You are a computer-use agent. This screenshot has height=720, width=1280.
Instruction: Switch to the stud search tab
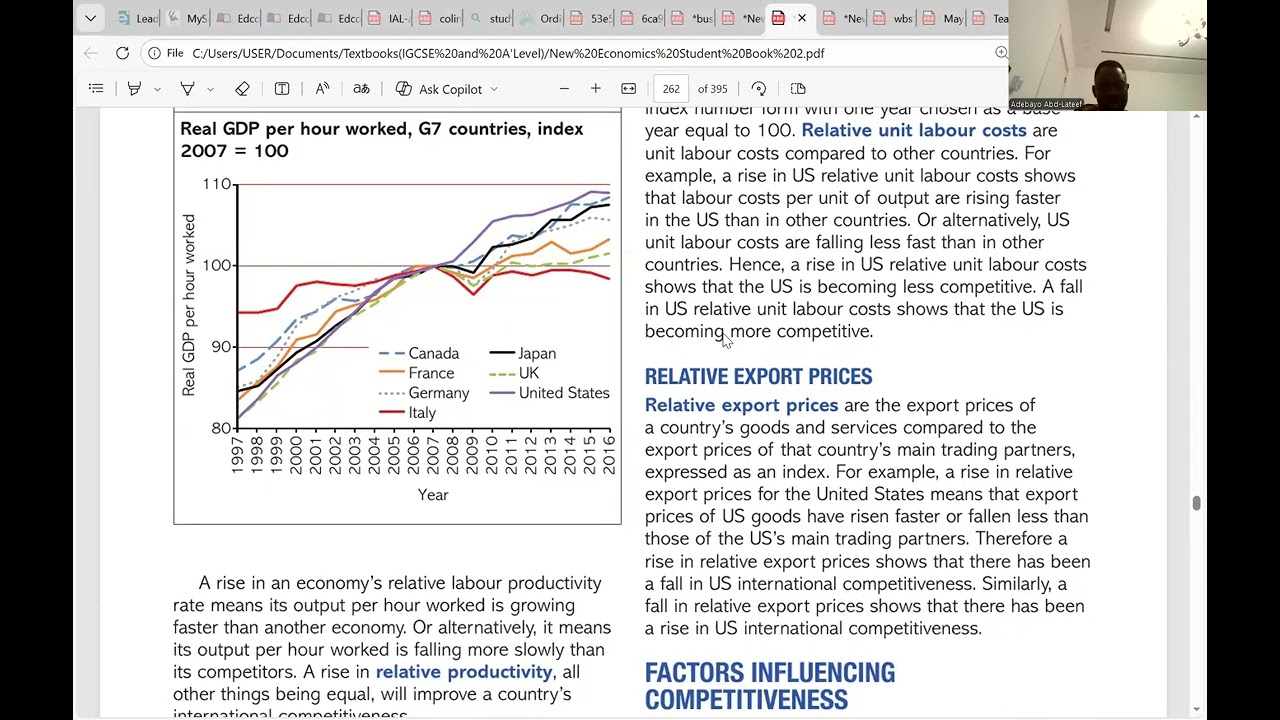[490, 18]
